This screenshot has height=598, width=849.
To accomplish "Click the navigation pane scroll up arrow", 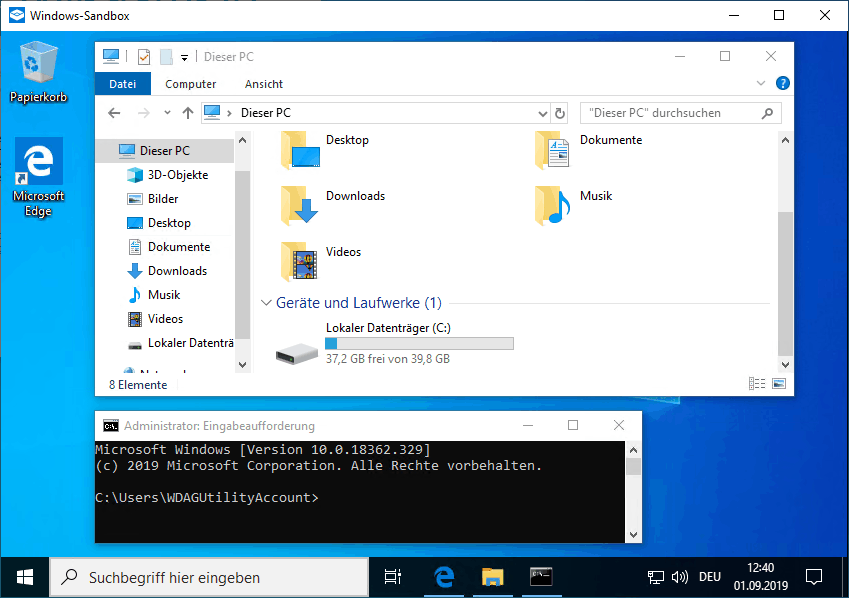I will (x=243, y=140).
